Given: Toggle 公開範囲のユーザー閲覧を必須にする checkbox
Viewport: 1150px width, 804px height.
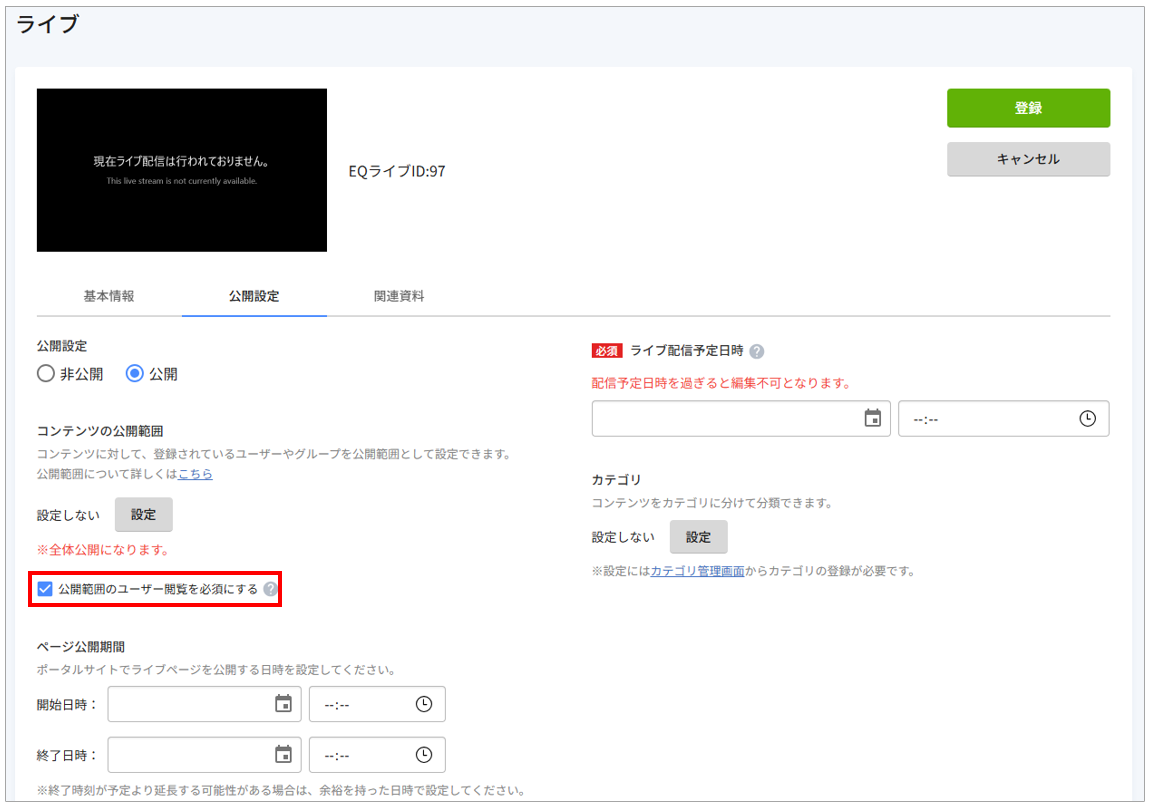Looking at the screenshot, I should pyautogui.click(x=45, y=589).
